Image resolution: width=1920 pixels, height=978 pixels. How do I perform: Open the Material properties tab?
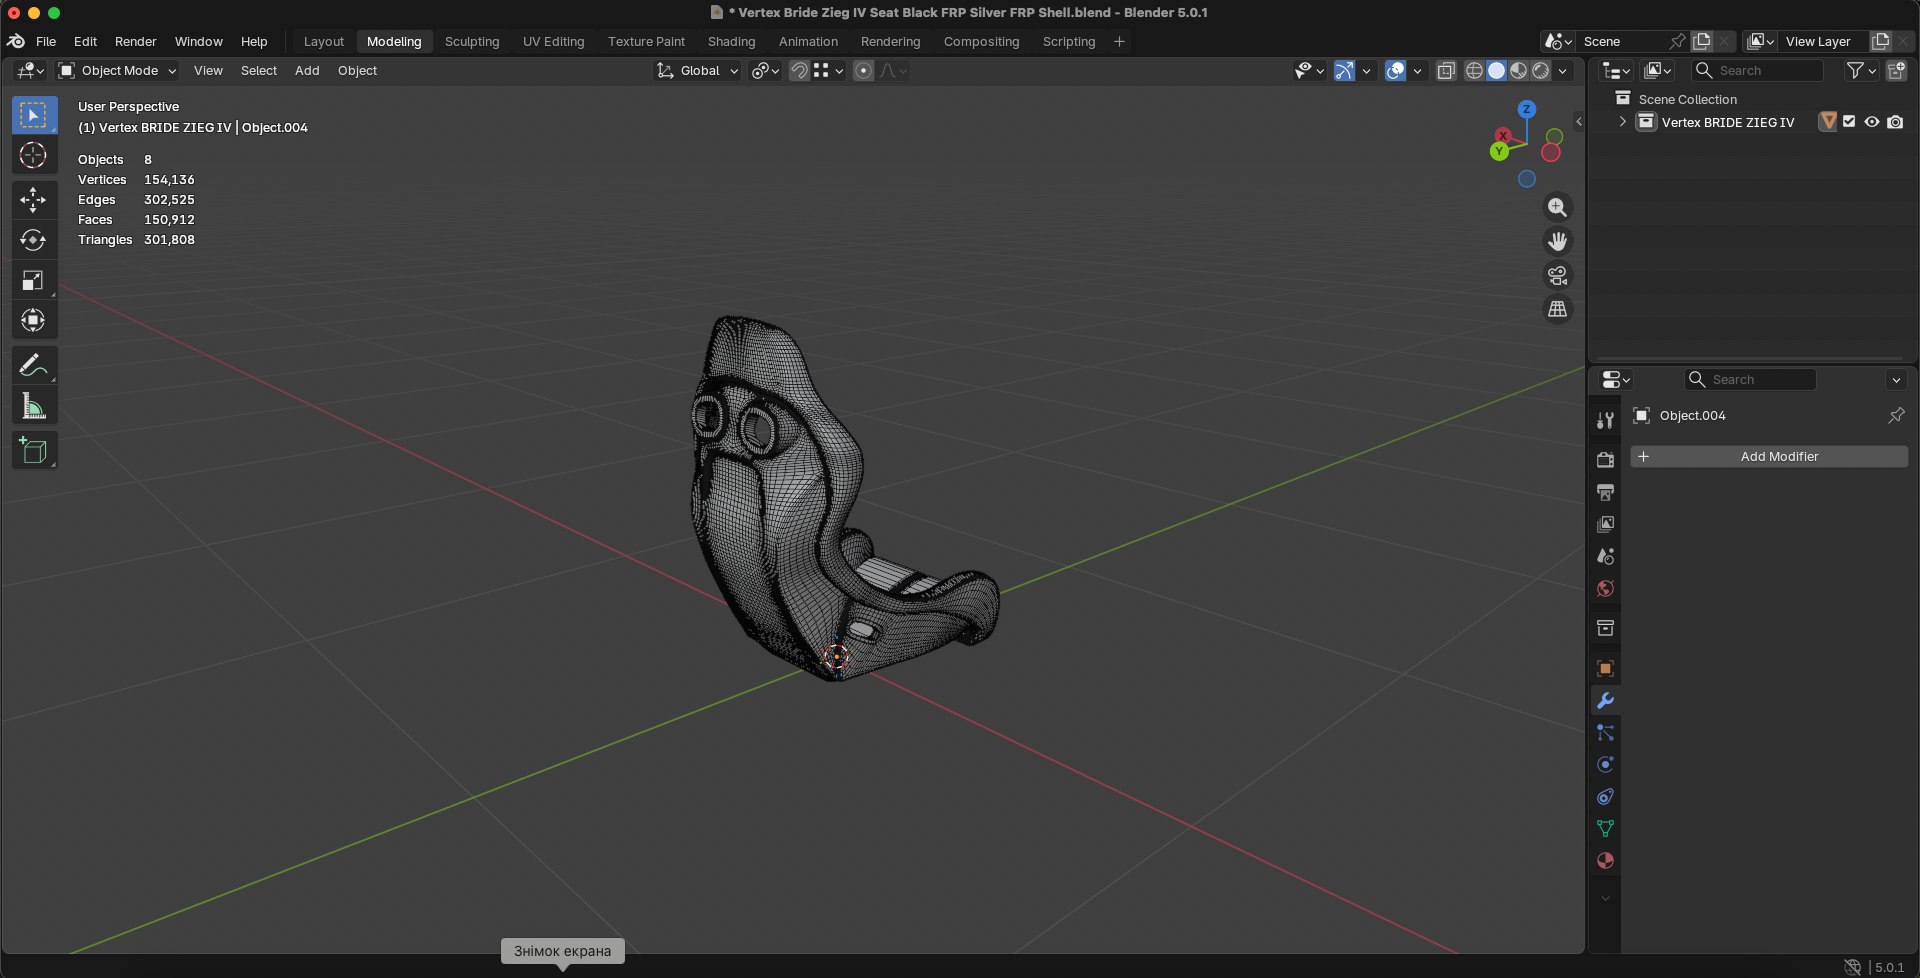point(1605,861)
